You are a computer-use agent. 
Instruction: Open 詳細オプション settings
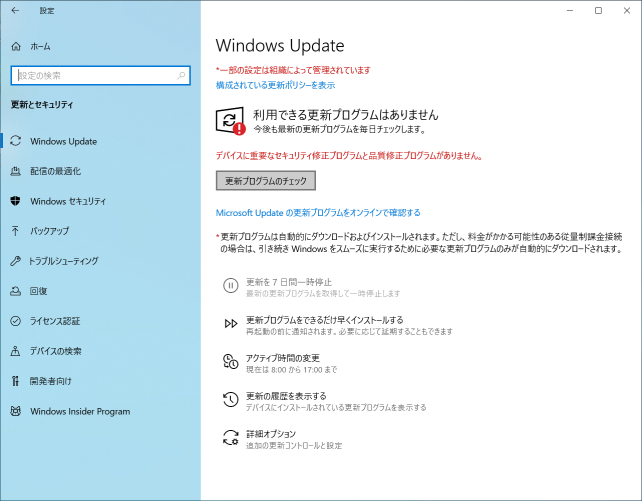[271, 434]
